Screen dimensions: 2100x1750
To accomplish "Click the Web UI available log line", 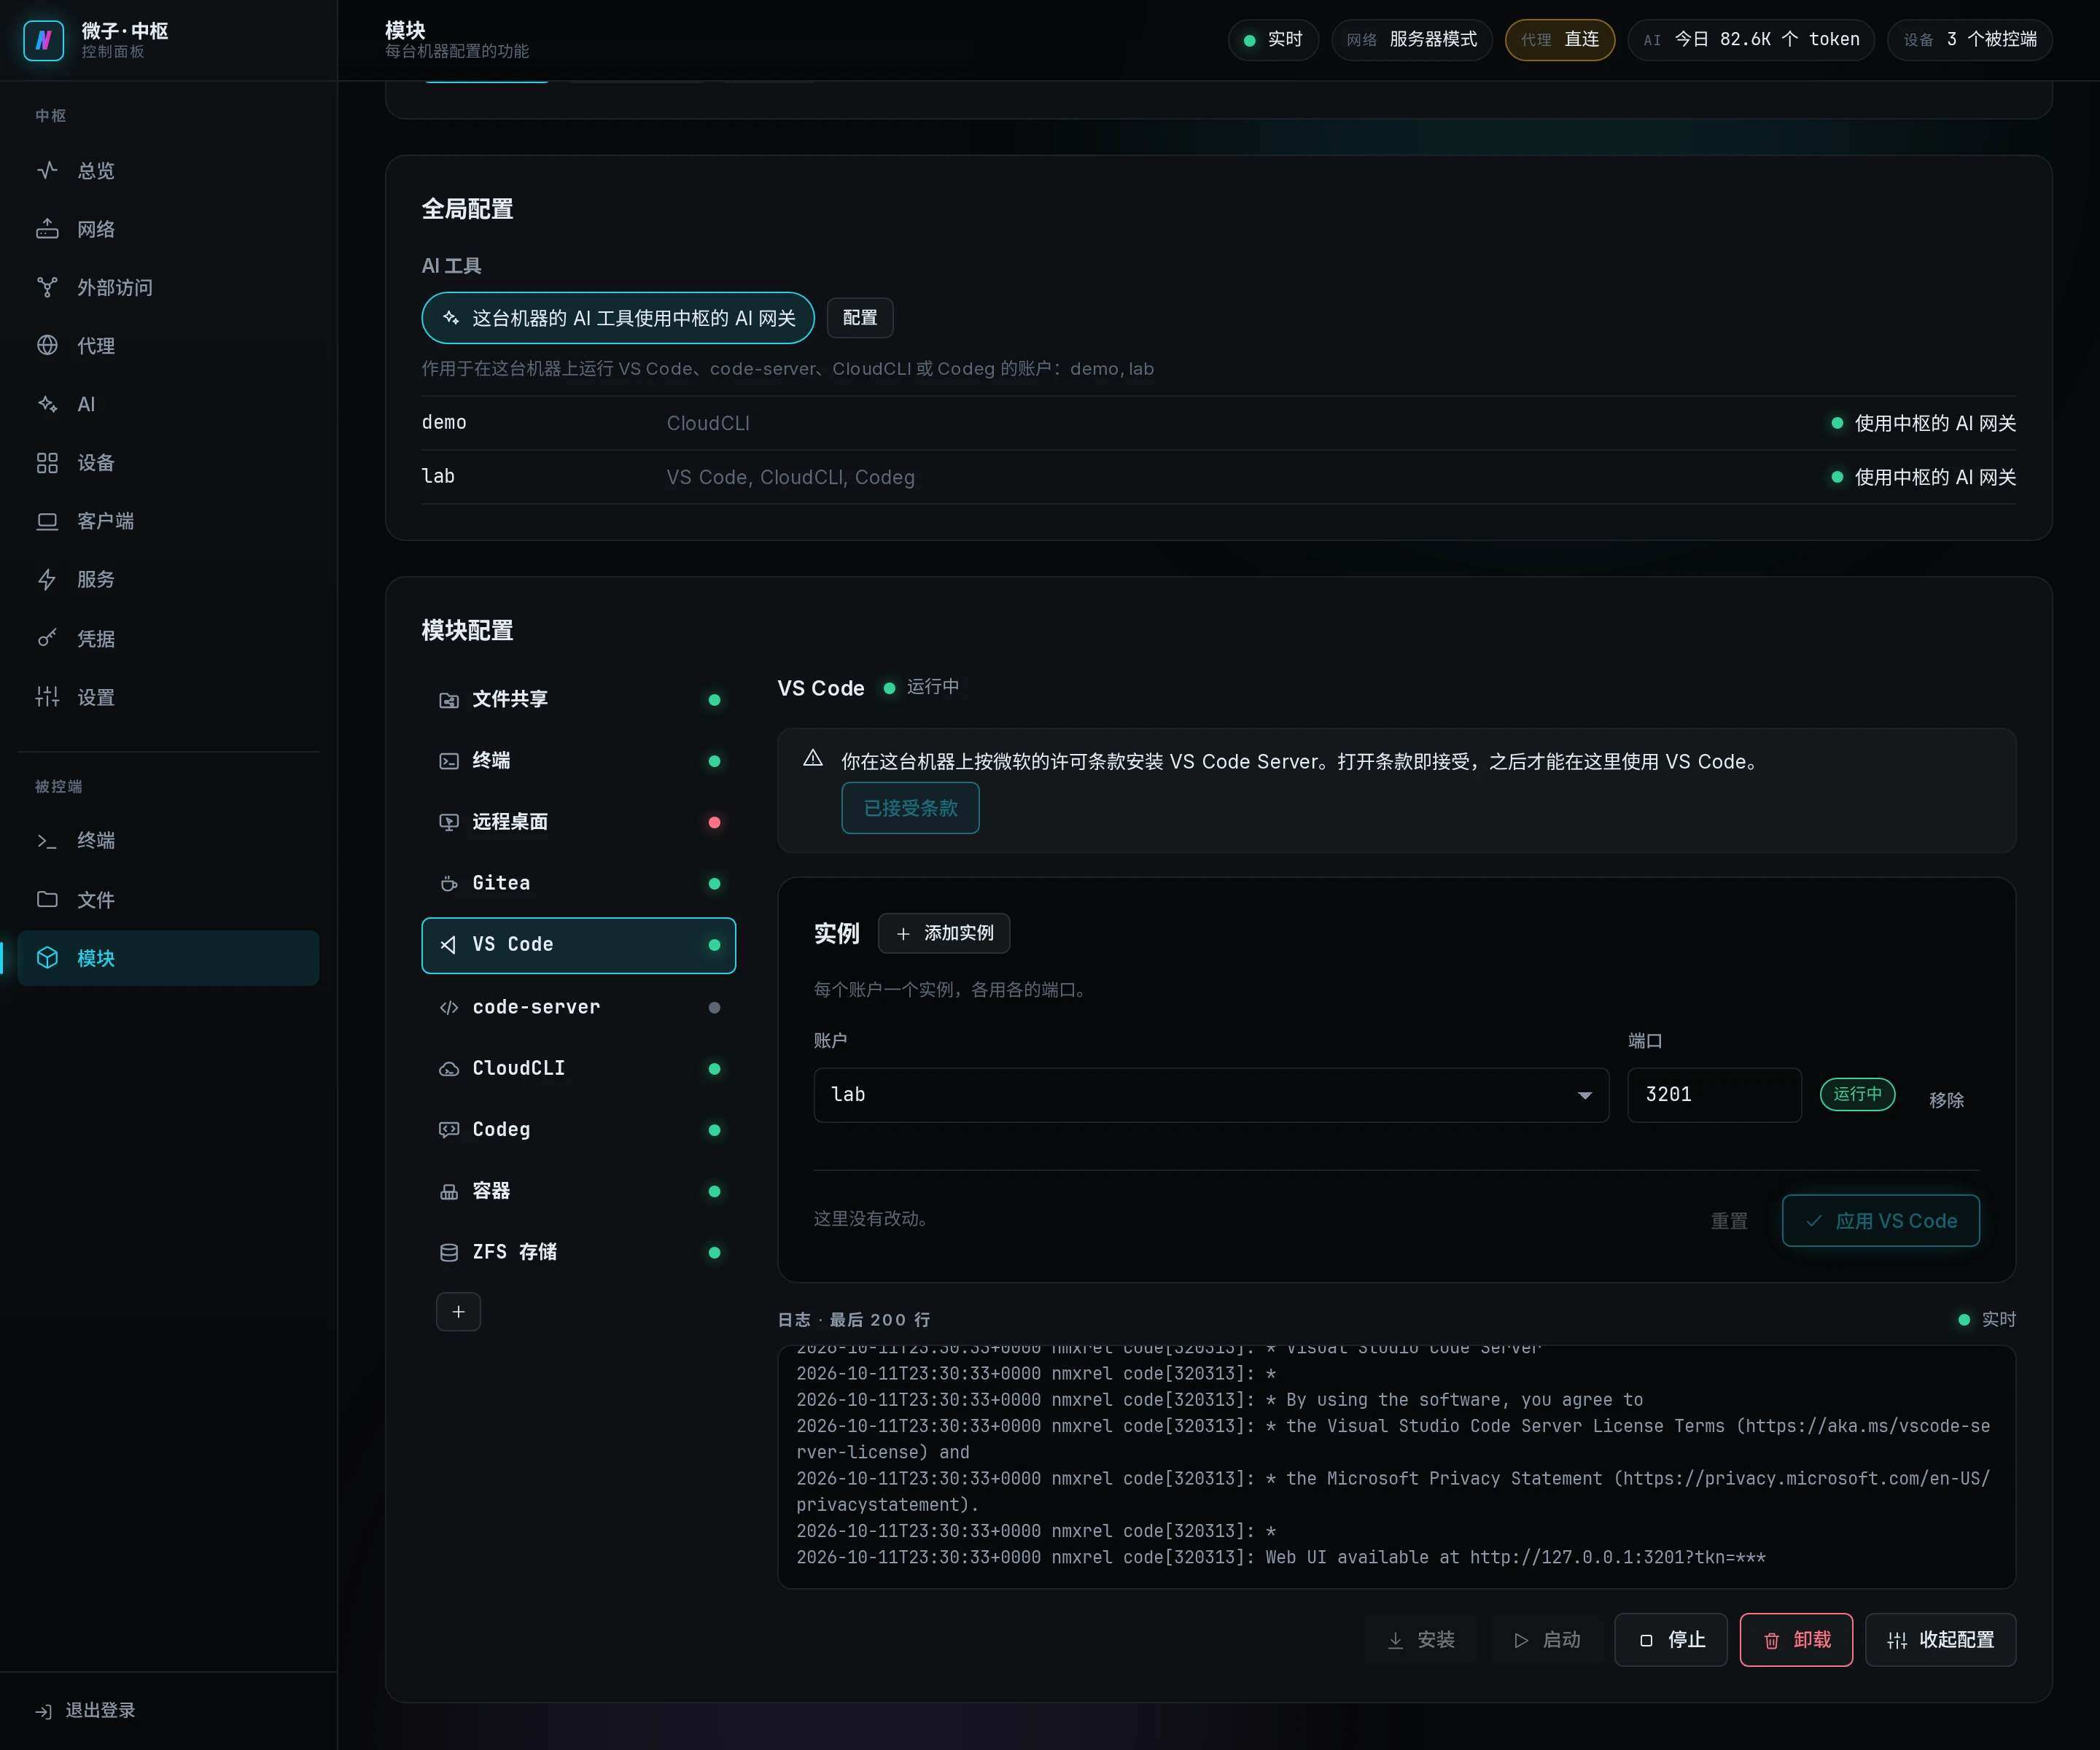I will tap(1280, 1558).
